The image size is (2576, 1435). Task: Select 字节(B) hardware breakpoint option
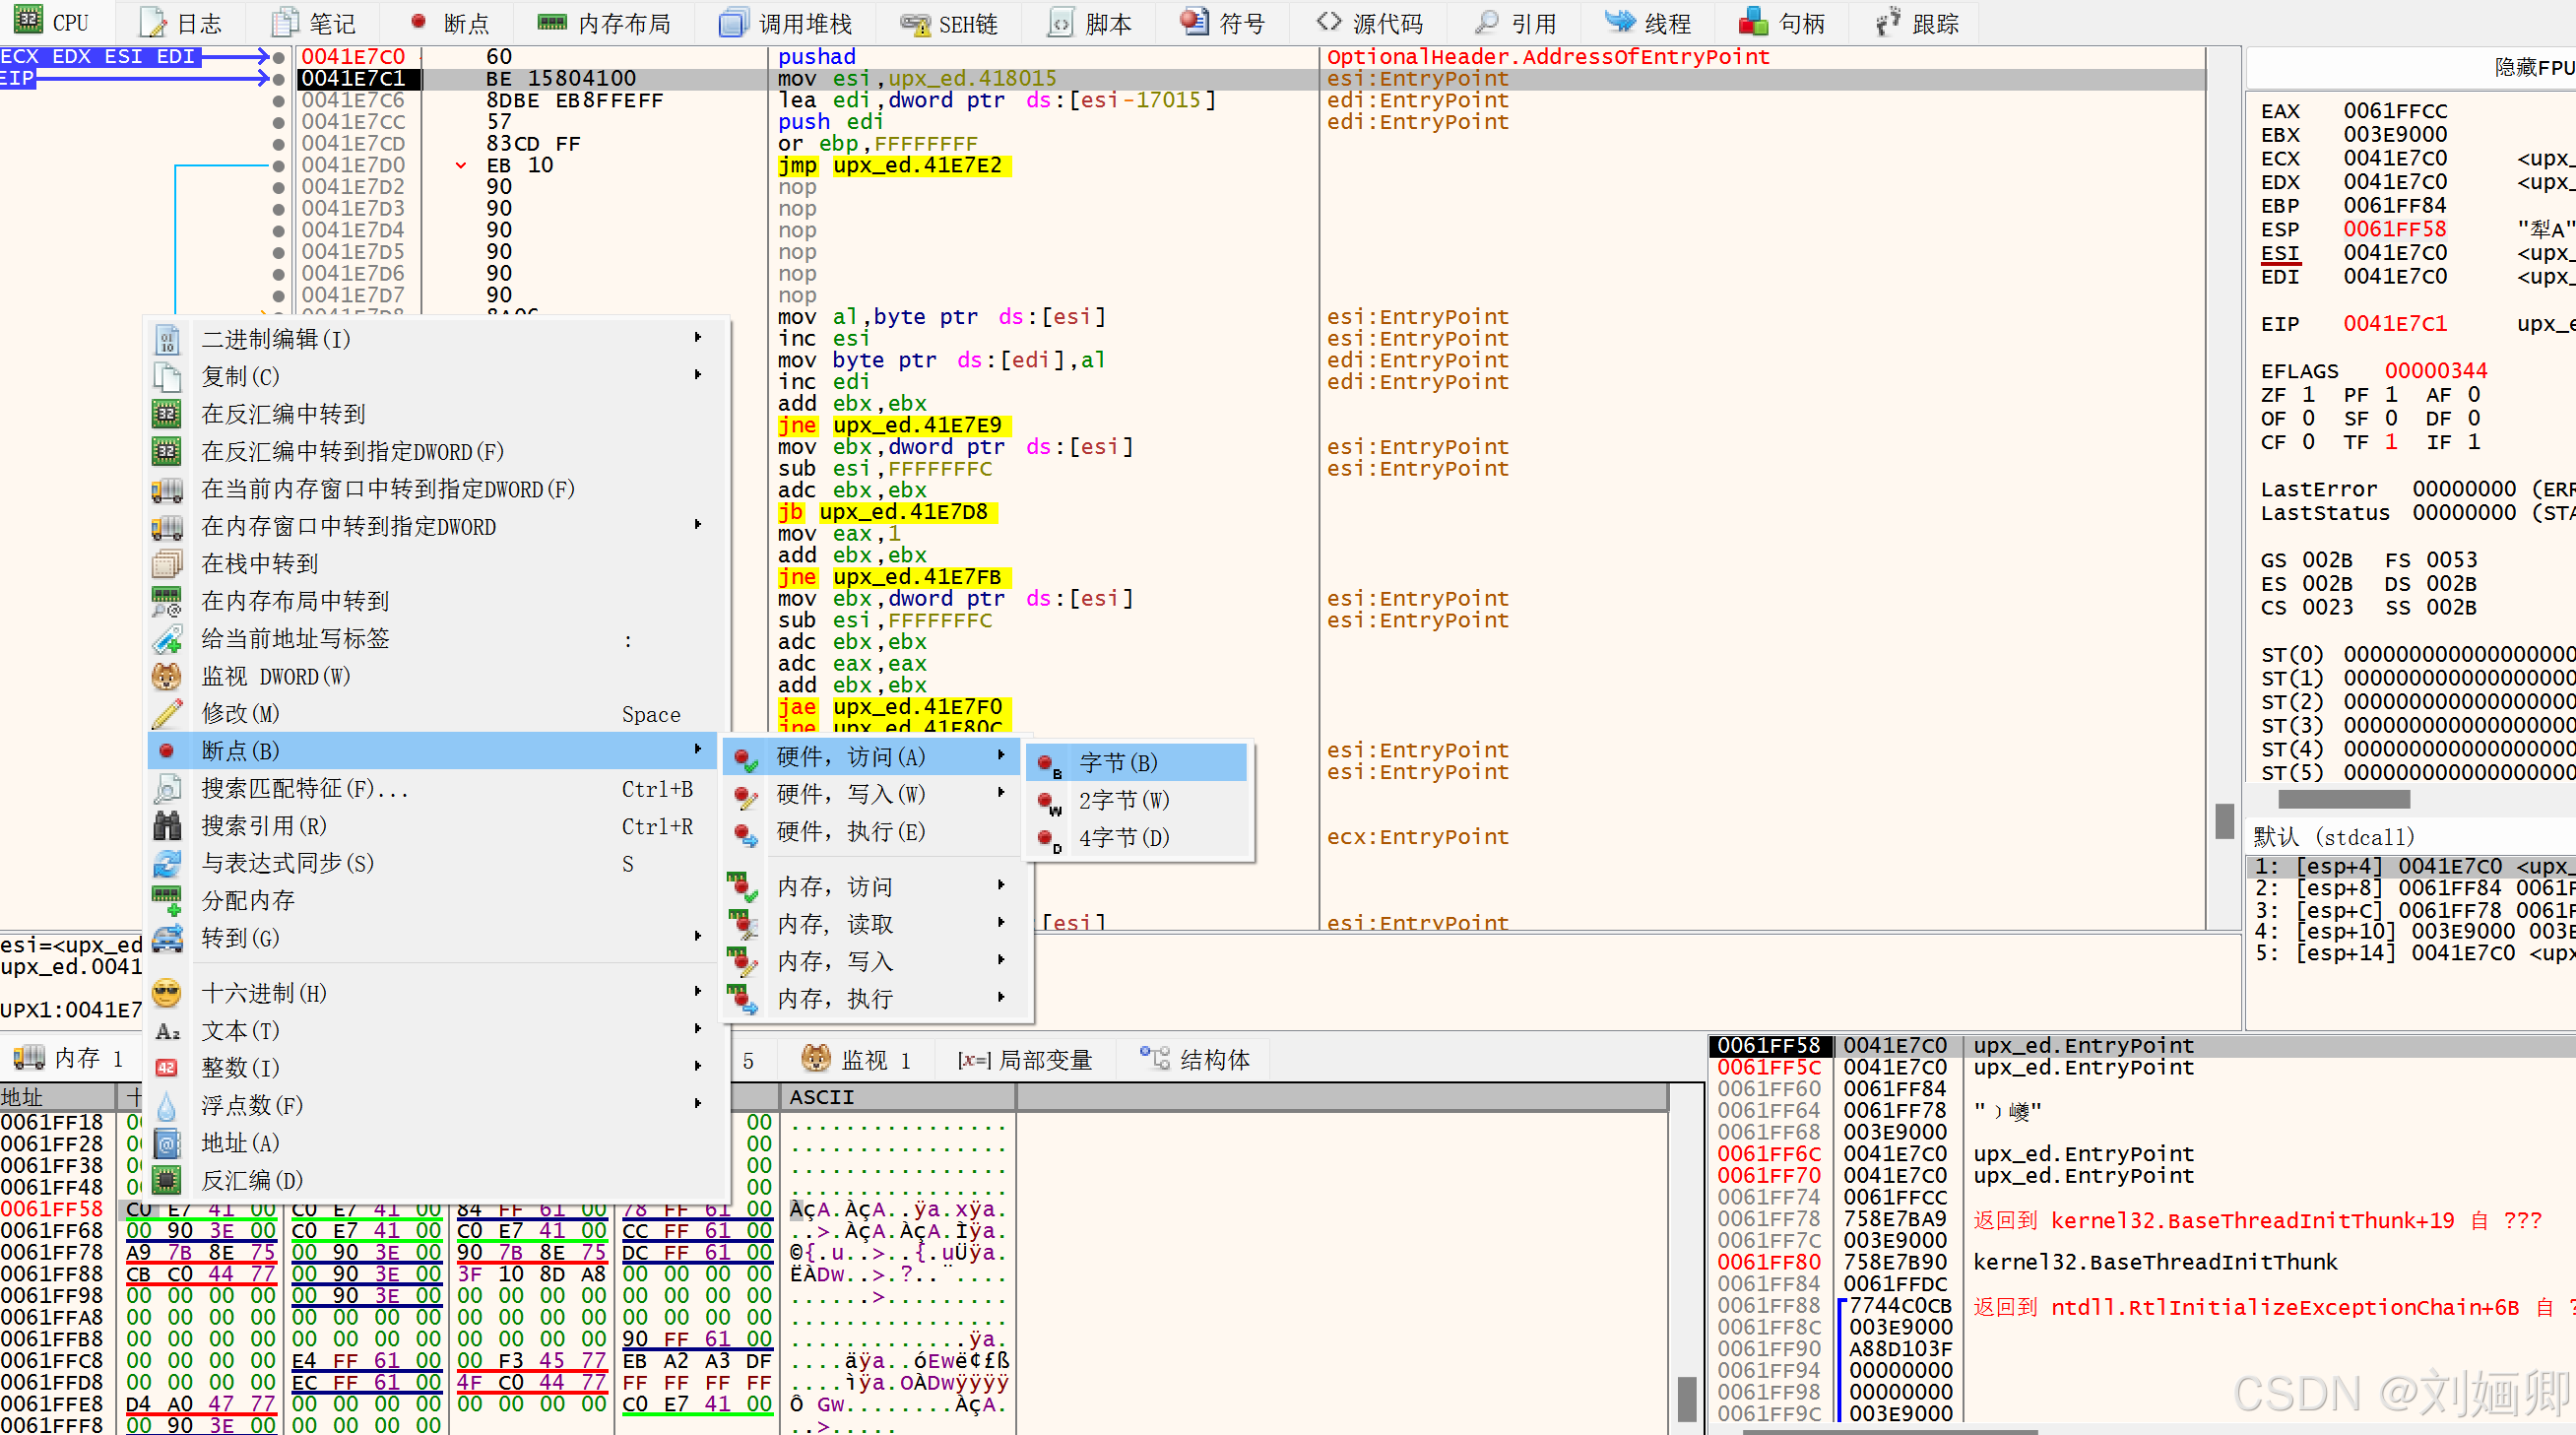(x=1118, y=763)
